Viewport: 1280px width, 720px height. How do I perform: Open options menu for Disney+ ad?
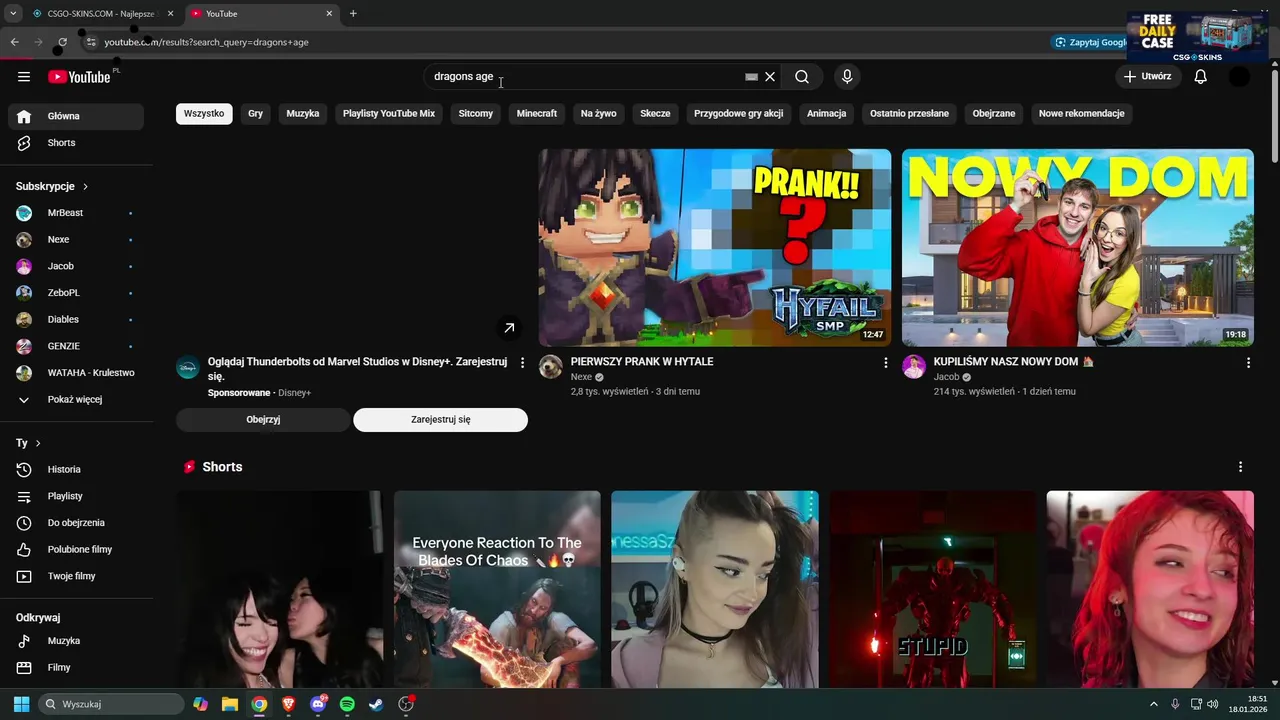[522, 363]
